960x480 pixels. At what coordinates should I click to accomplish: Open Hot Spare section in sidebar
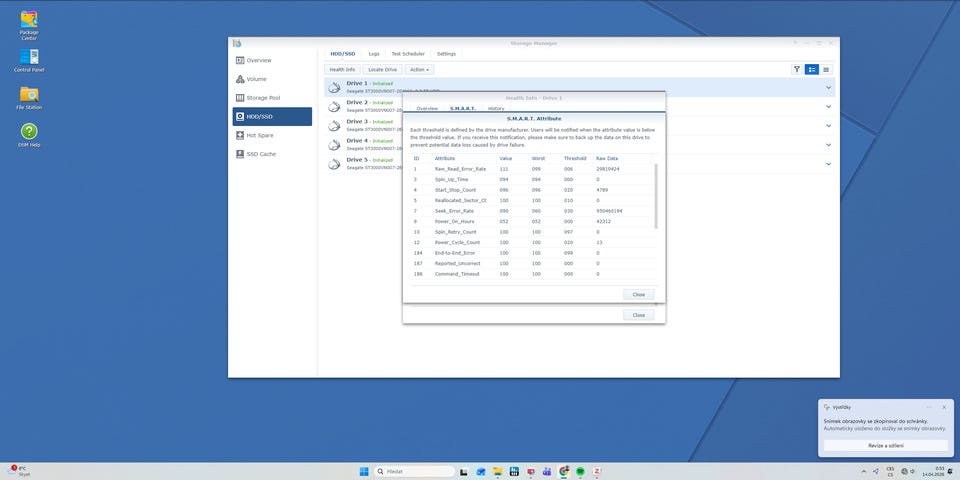pos(259,135)
